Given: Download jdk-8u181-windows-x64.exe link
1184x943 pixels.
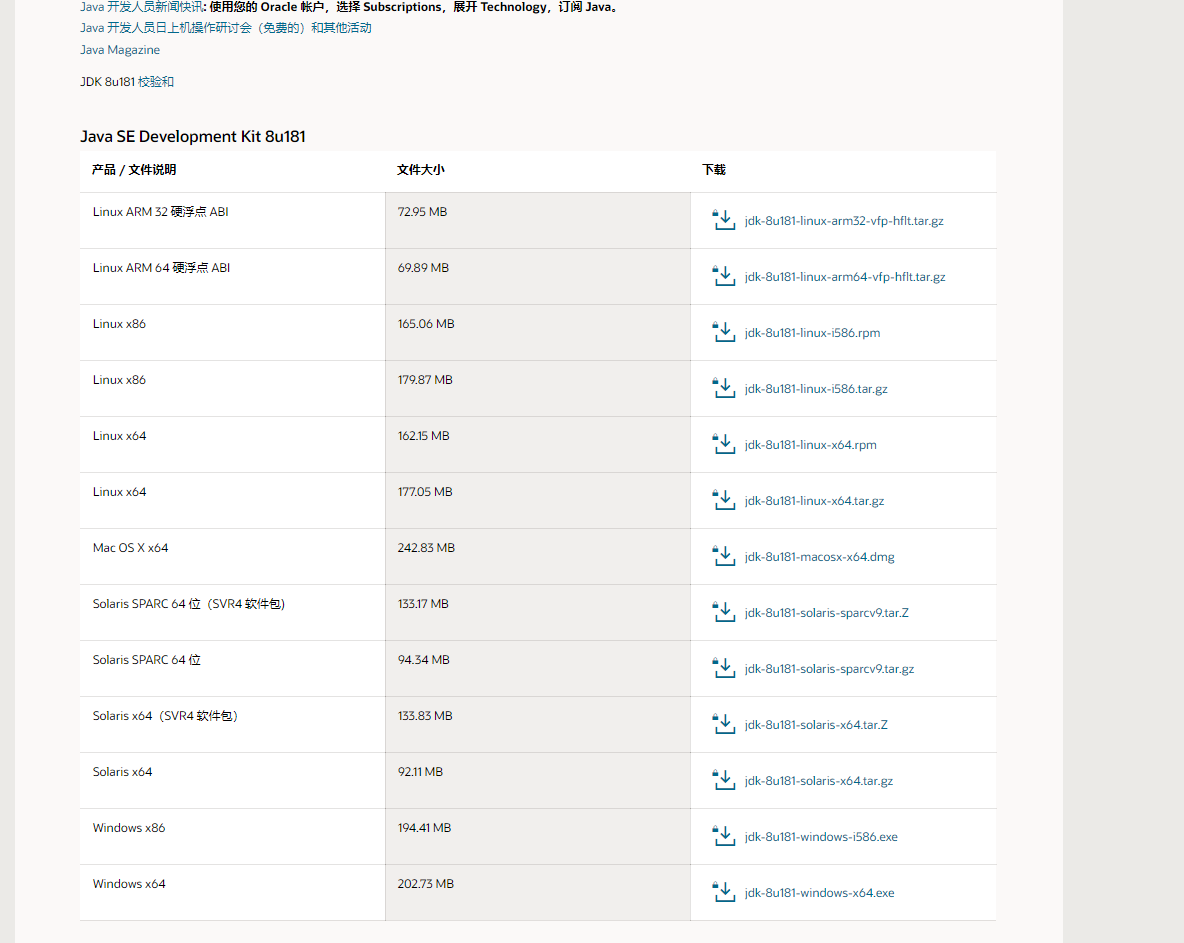Looking at the screenshot, I should tap(819, 892).
